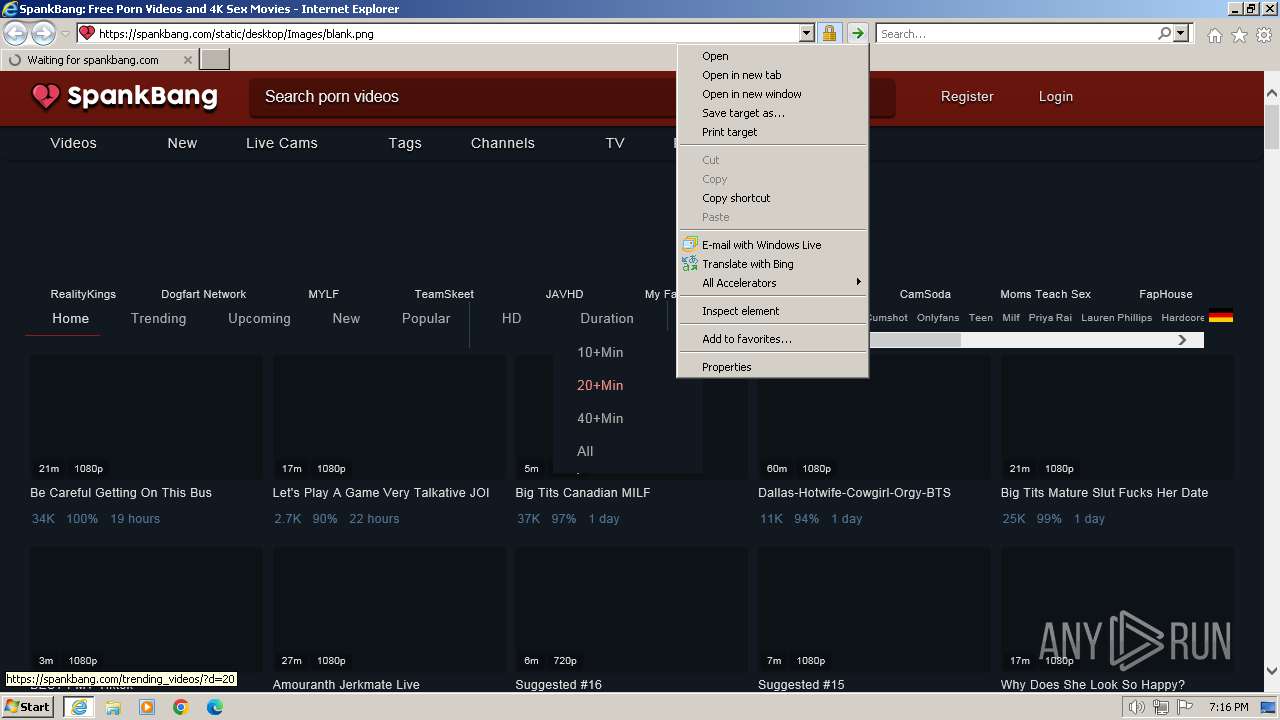Choose Open in new window
Image resolution: width=1280 pixels, height=720 pixels.
click(773, 94)
